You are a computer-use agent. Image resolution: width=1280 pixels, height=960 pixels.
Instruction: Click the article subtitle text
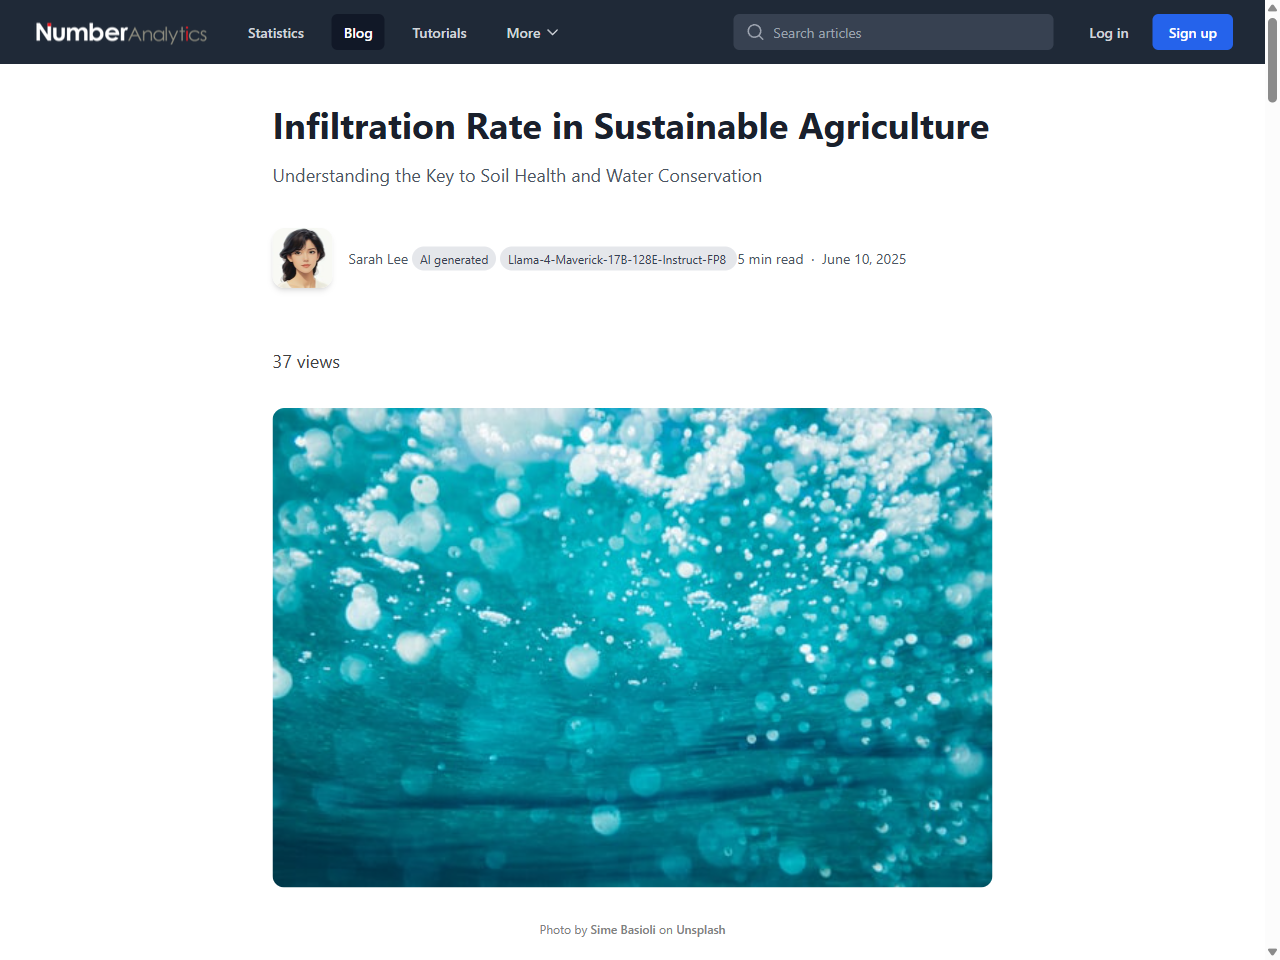517,176
